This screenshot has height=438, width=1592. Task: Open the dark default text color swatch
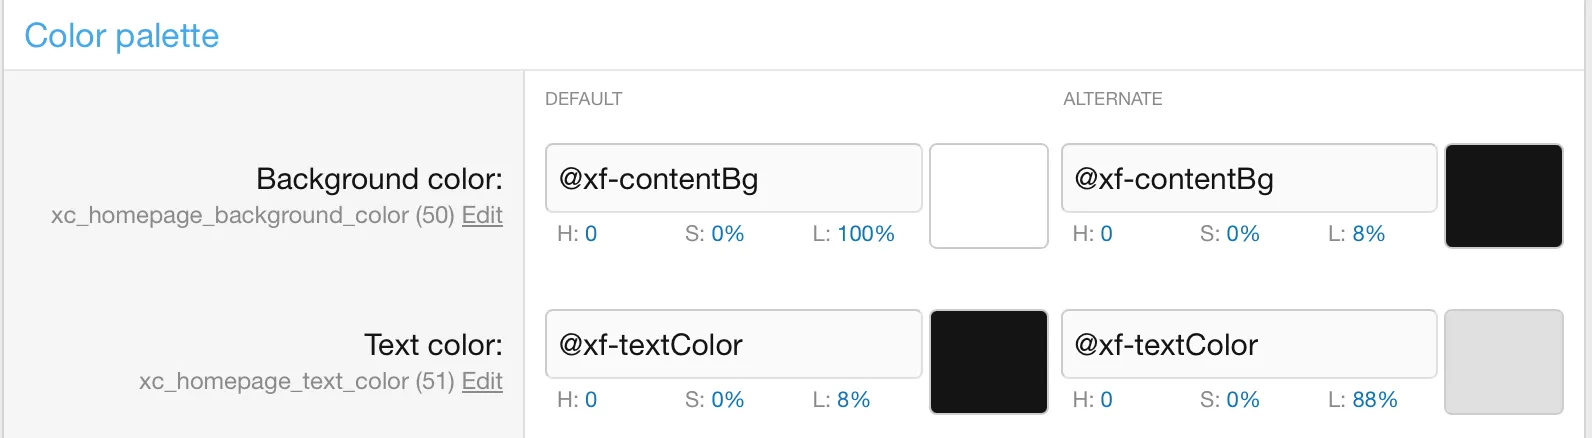988,362
